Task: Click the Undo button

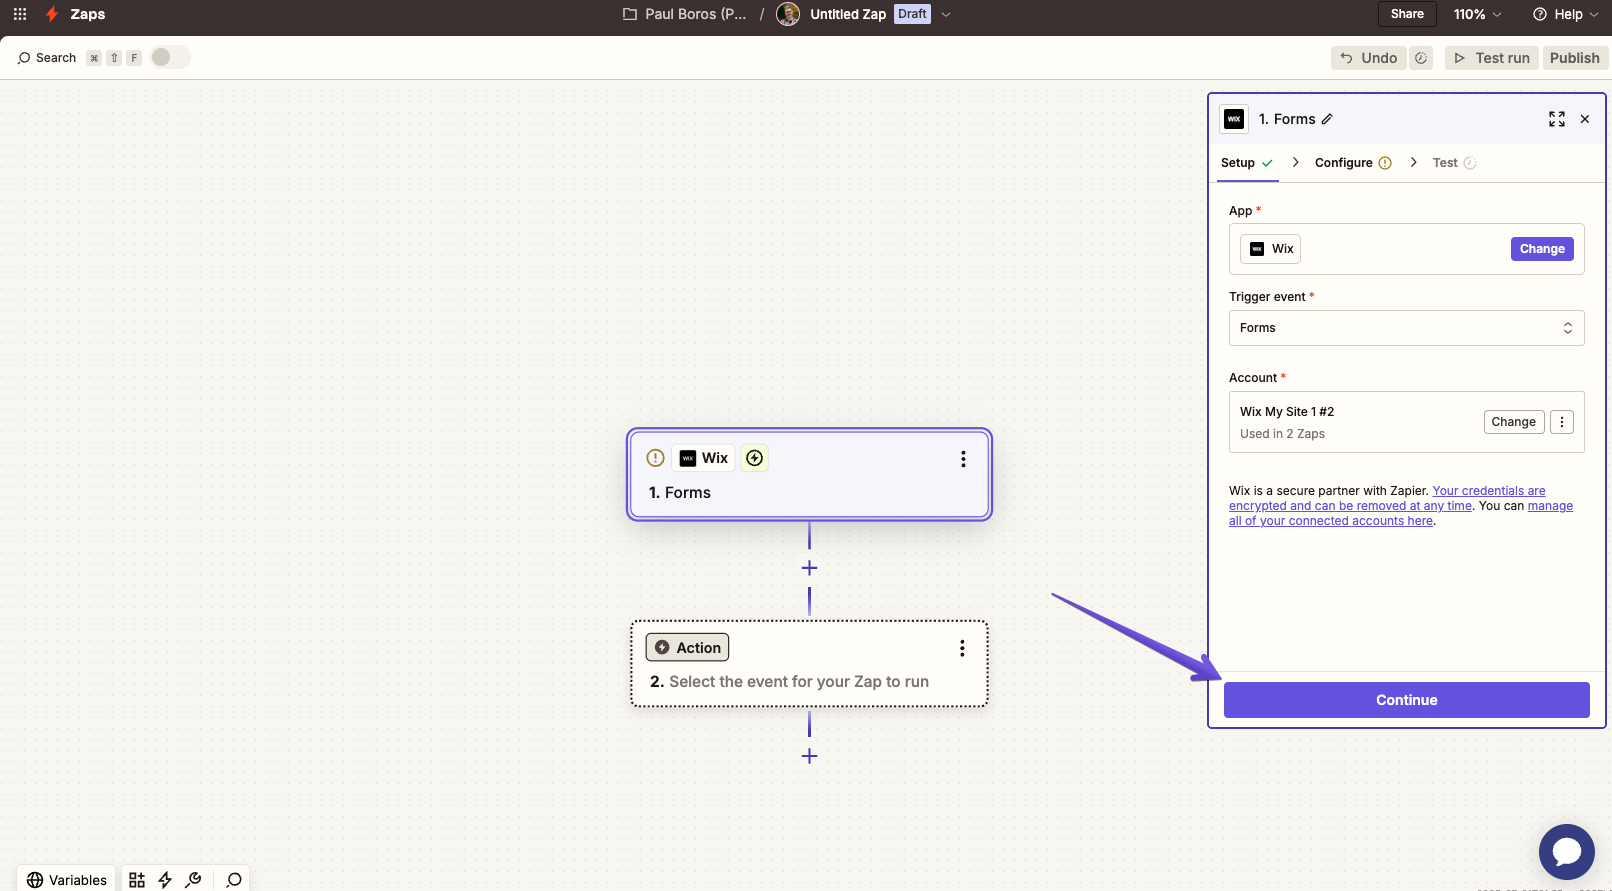Action: [x=1368, y=58]
